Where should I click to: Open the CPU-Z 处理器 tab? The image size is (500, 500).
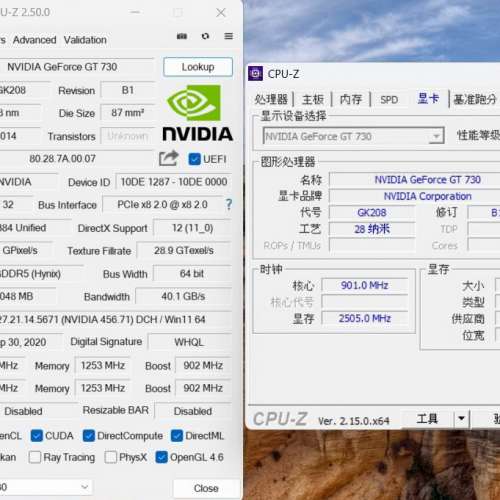tap(271, 99)
